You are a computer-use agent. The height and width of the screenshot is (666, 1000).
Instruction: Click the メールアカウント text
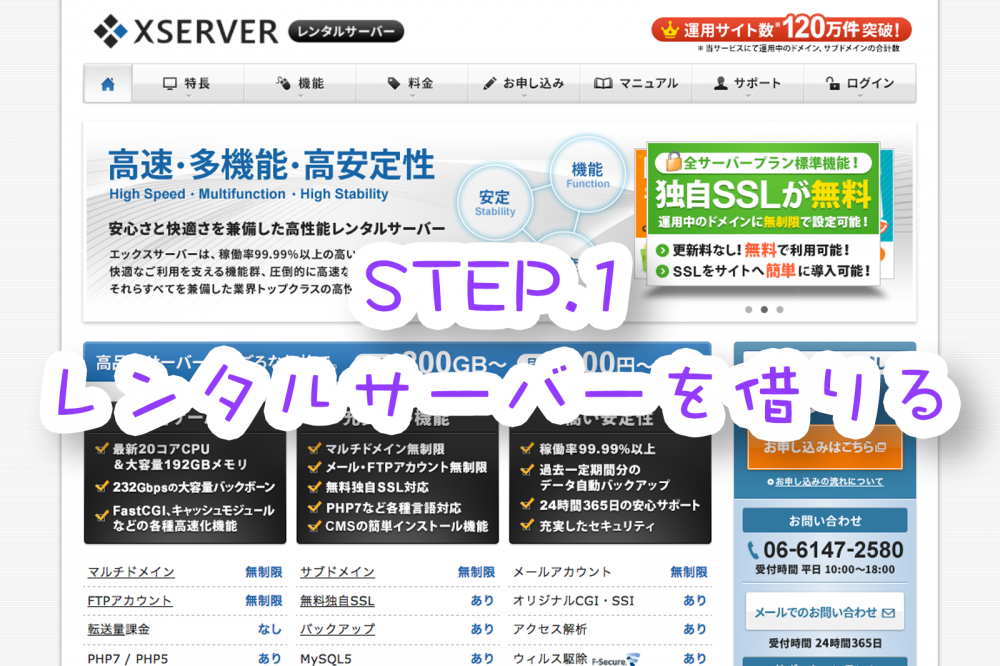[x=562, y=572]
